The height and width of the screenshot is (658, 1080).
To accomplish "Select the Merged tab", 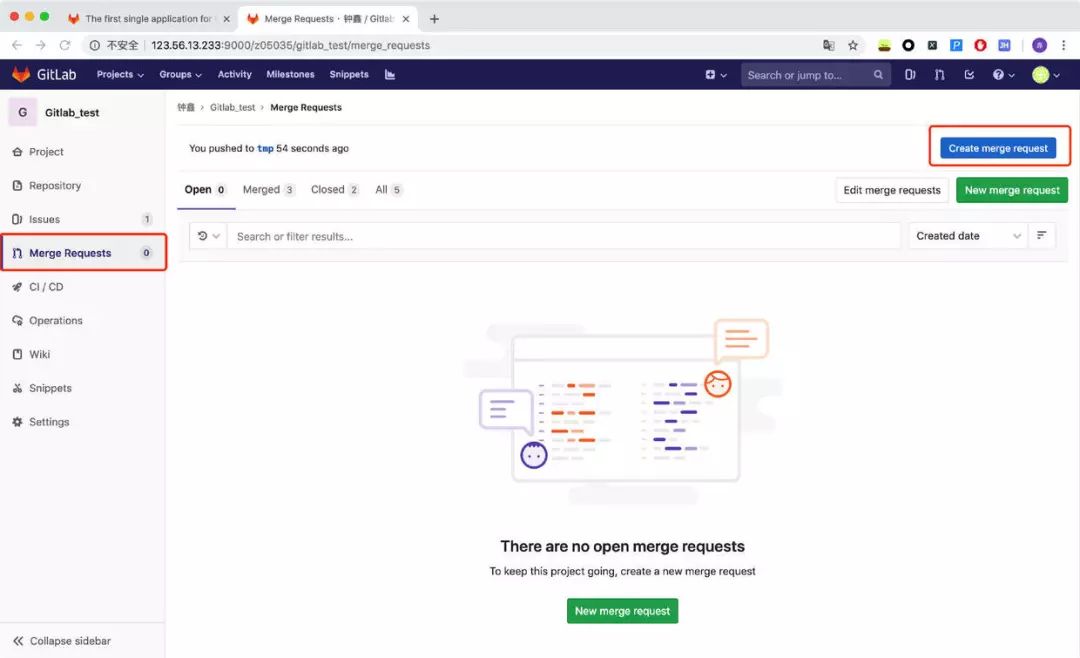I will point(269,189).
